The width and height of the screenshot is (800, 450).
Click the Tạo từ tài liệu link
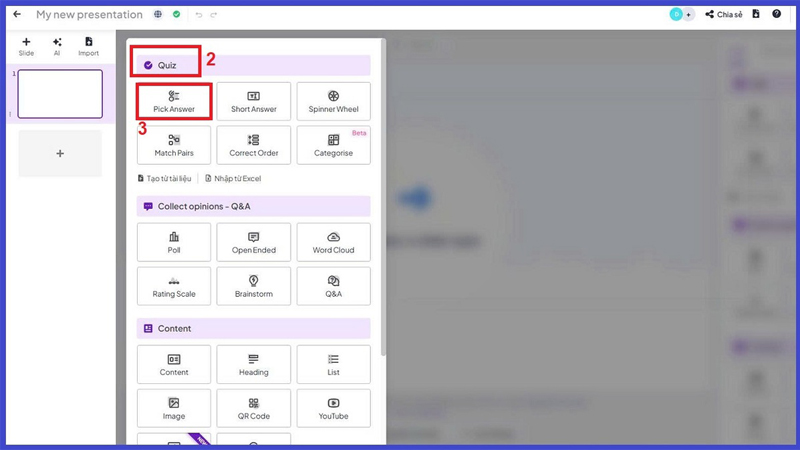tap(165, 178)
